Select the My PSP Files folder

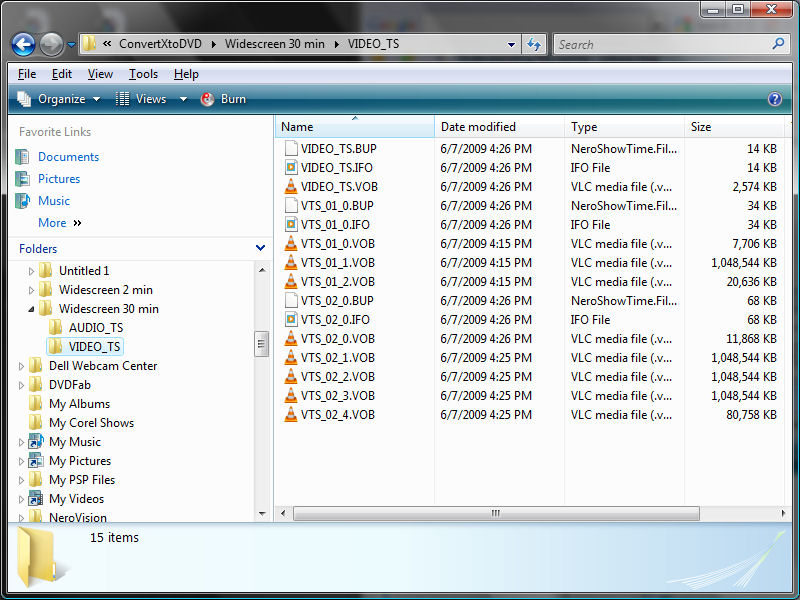(82, 480)
